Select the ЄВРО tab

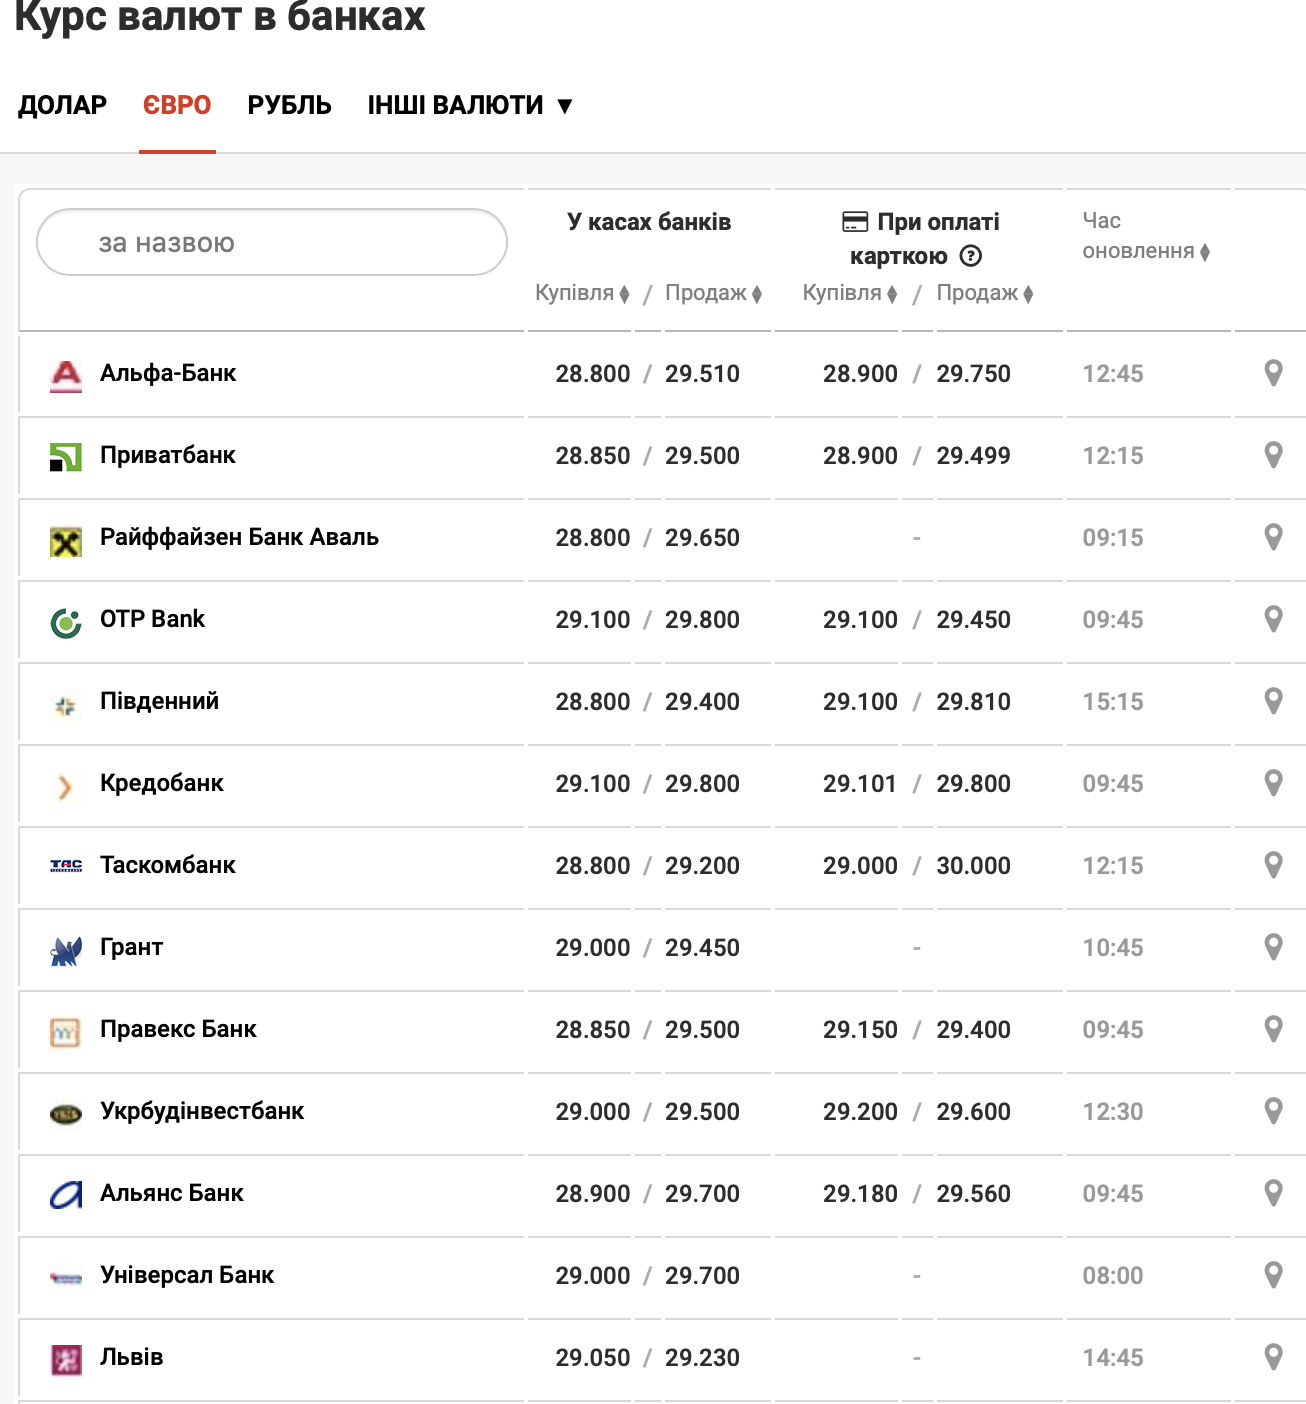pos(177,105)
